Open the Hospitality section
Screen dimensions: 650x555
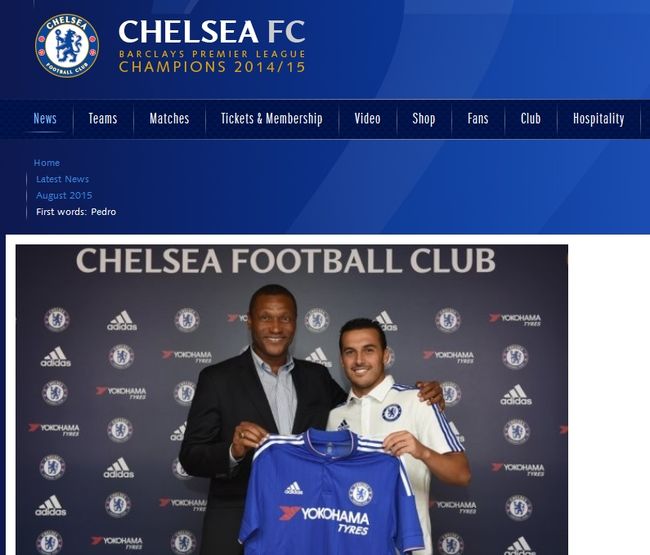pos(598,119)
